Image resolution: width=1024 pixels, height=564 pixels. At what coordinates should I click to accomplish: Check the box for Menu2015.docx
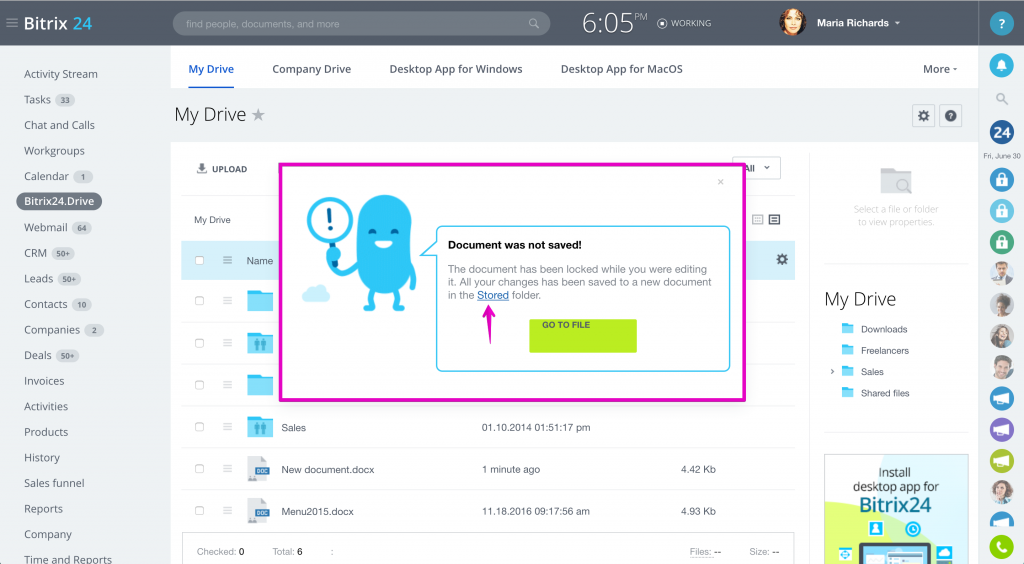(199, 510)
